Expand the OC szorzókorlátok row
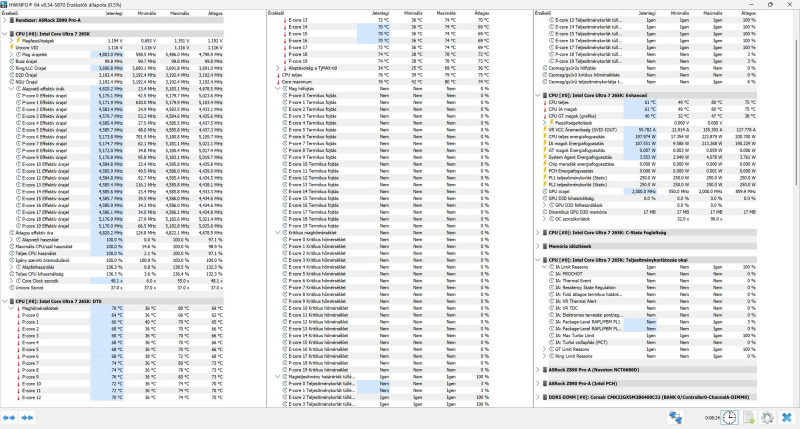Image resolution: width=800 pixels, height=429 pixels. click(544, 219)
